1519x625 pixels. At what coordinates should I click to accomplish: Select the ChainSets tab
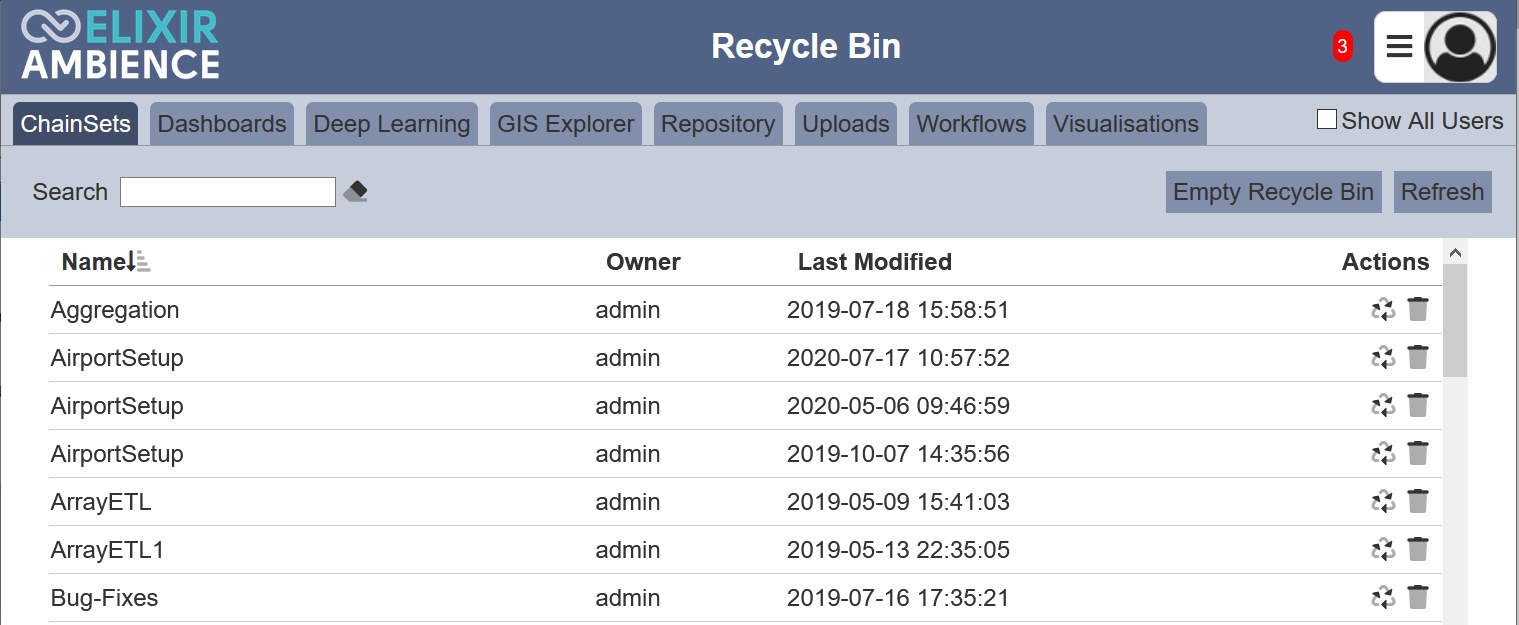click(76, 124)
